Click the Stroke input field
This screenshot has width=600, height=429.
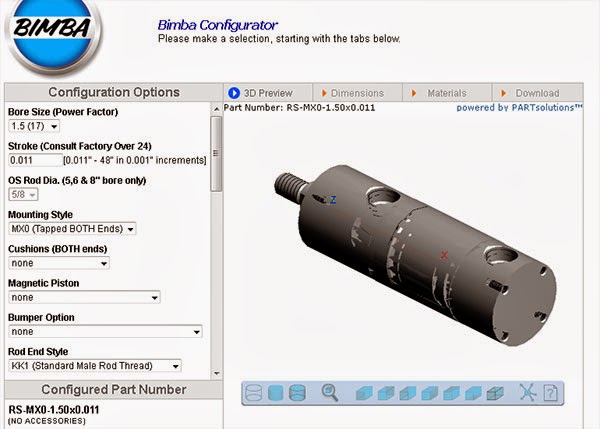(x=35, y=160)
